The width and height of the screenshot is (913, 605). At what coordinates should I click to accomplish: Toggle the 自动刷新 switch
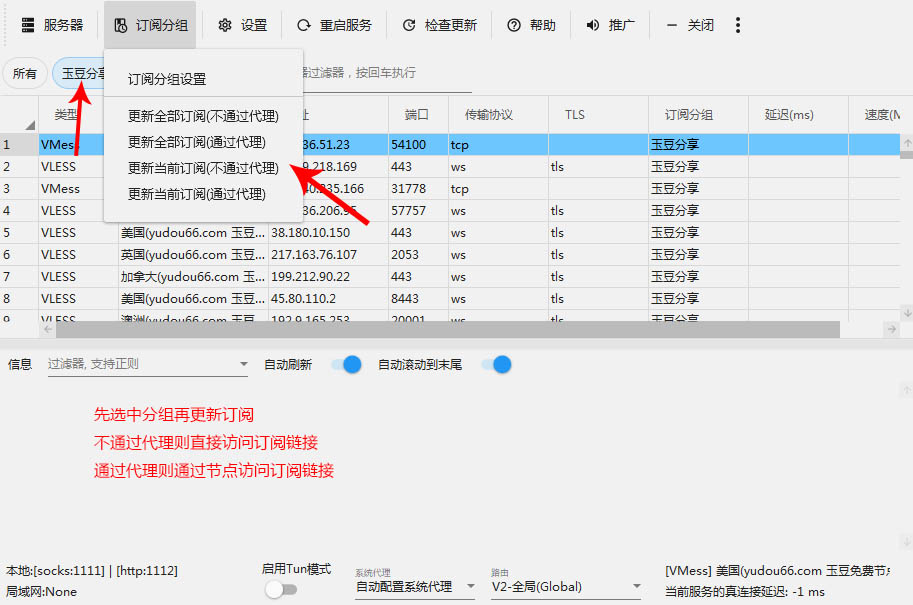344,365
